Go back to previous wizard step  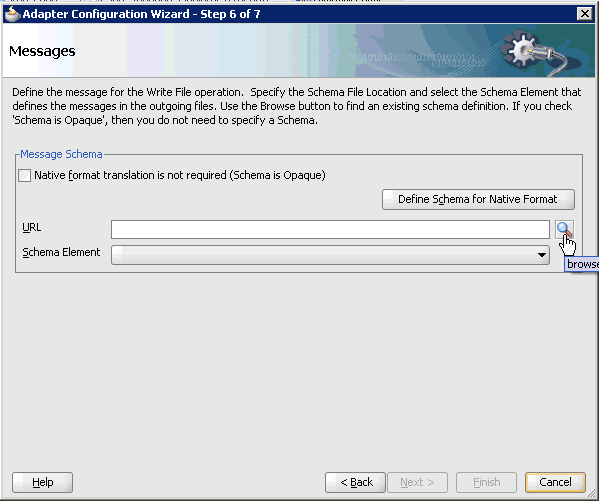pos(355,482)
